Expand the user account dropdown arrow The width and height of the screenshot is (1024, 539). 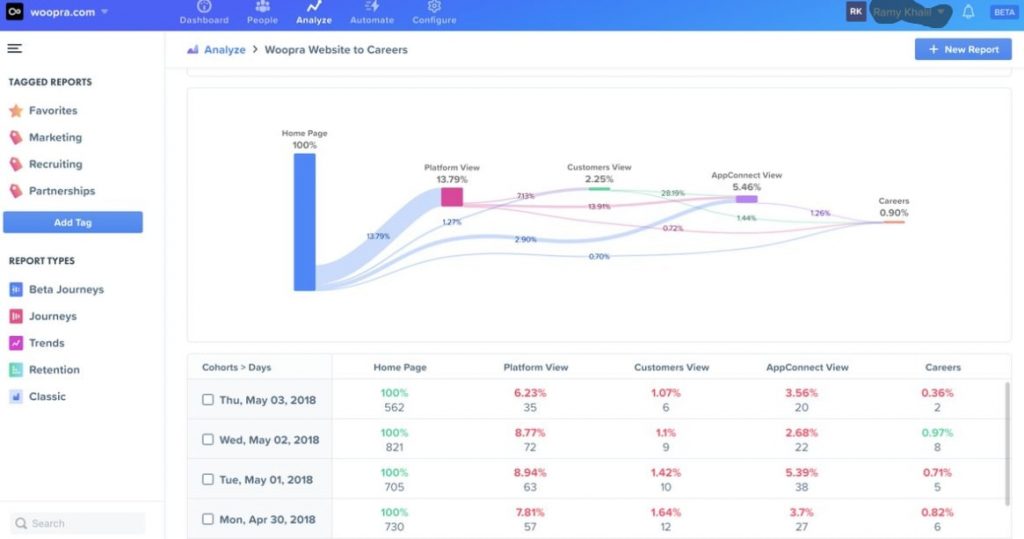[941, 12]
